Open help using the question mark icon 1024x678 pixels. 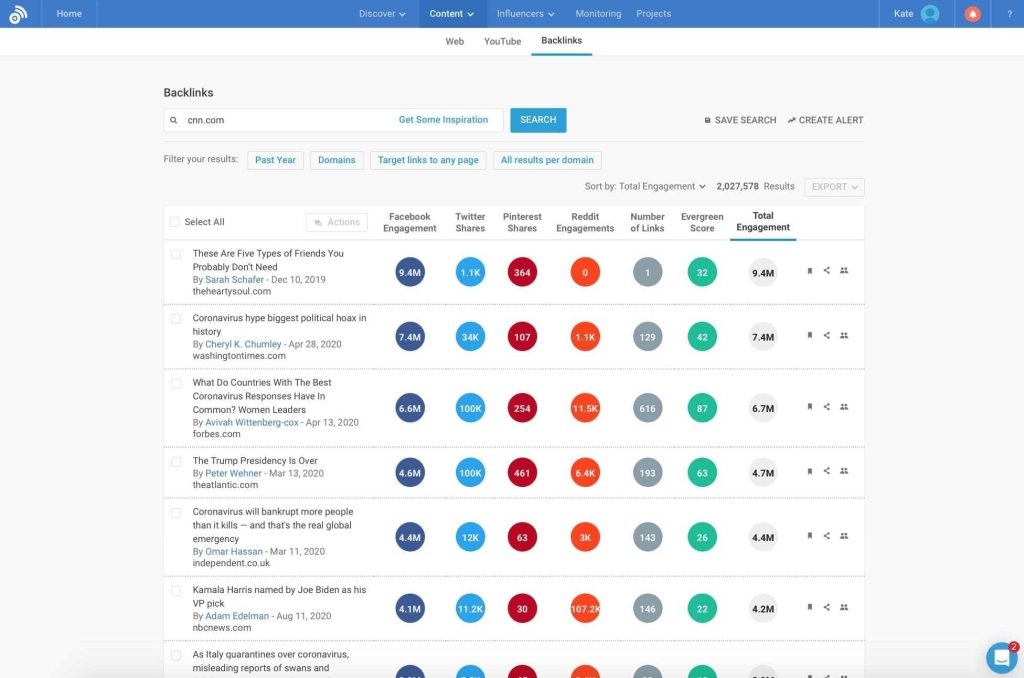click(1009, 13)
